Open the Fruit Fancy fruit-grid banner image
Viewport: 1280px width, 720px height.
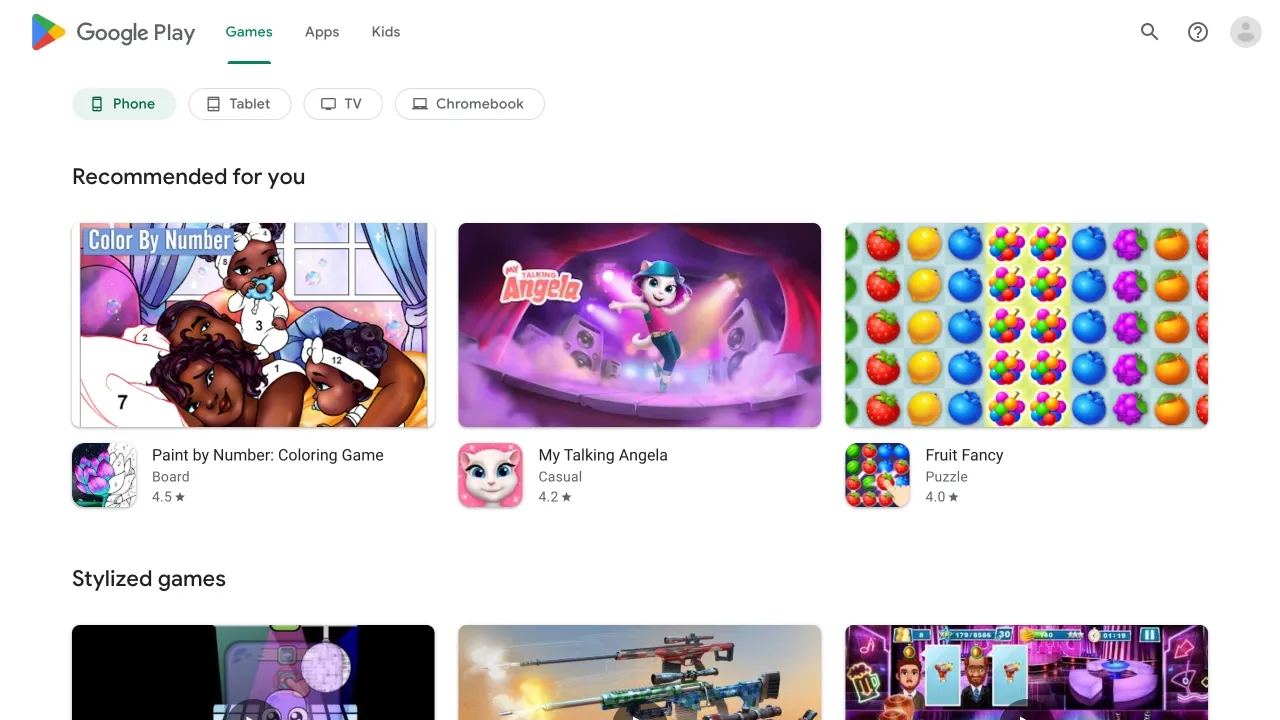[x=1026, y=325]
